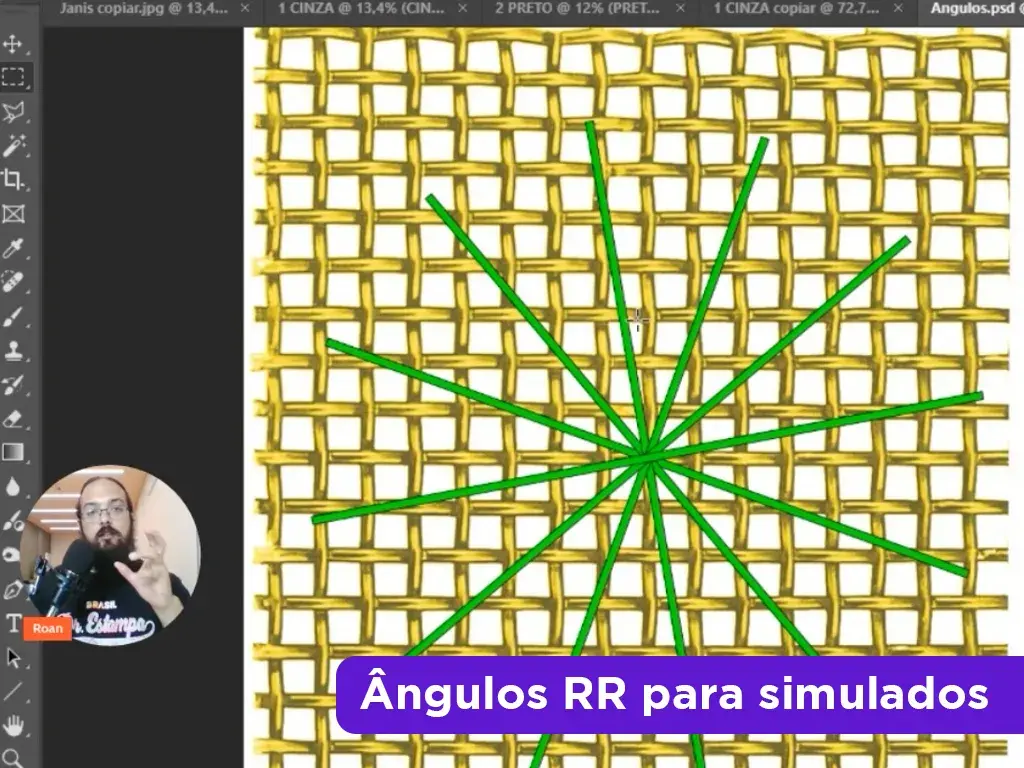The image size is (1024, 768).
Task: Select the Move tool
Action: [x=13, y=44]
